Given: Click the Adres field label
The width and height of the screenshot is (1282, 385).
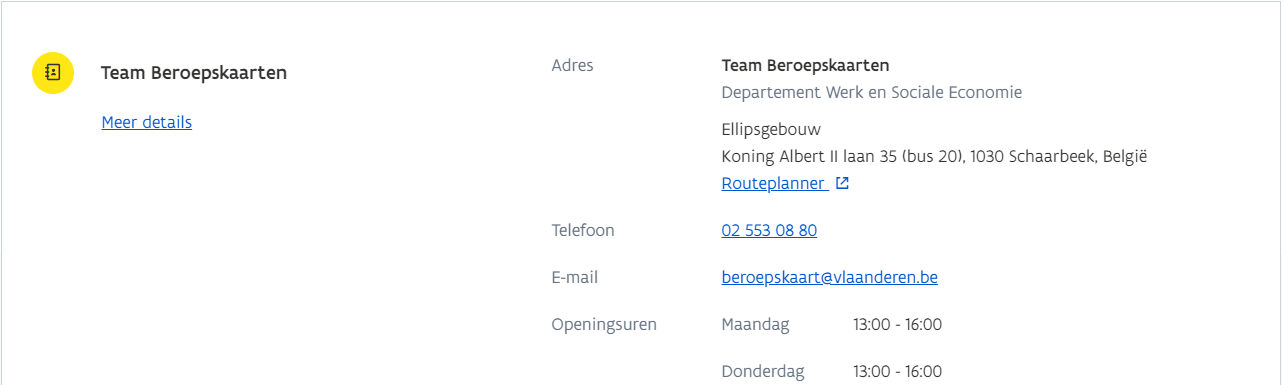Looking at the screenshot, I should [572, 66].
